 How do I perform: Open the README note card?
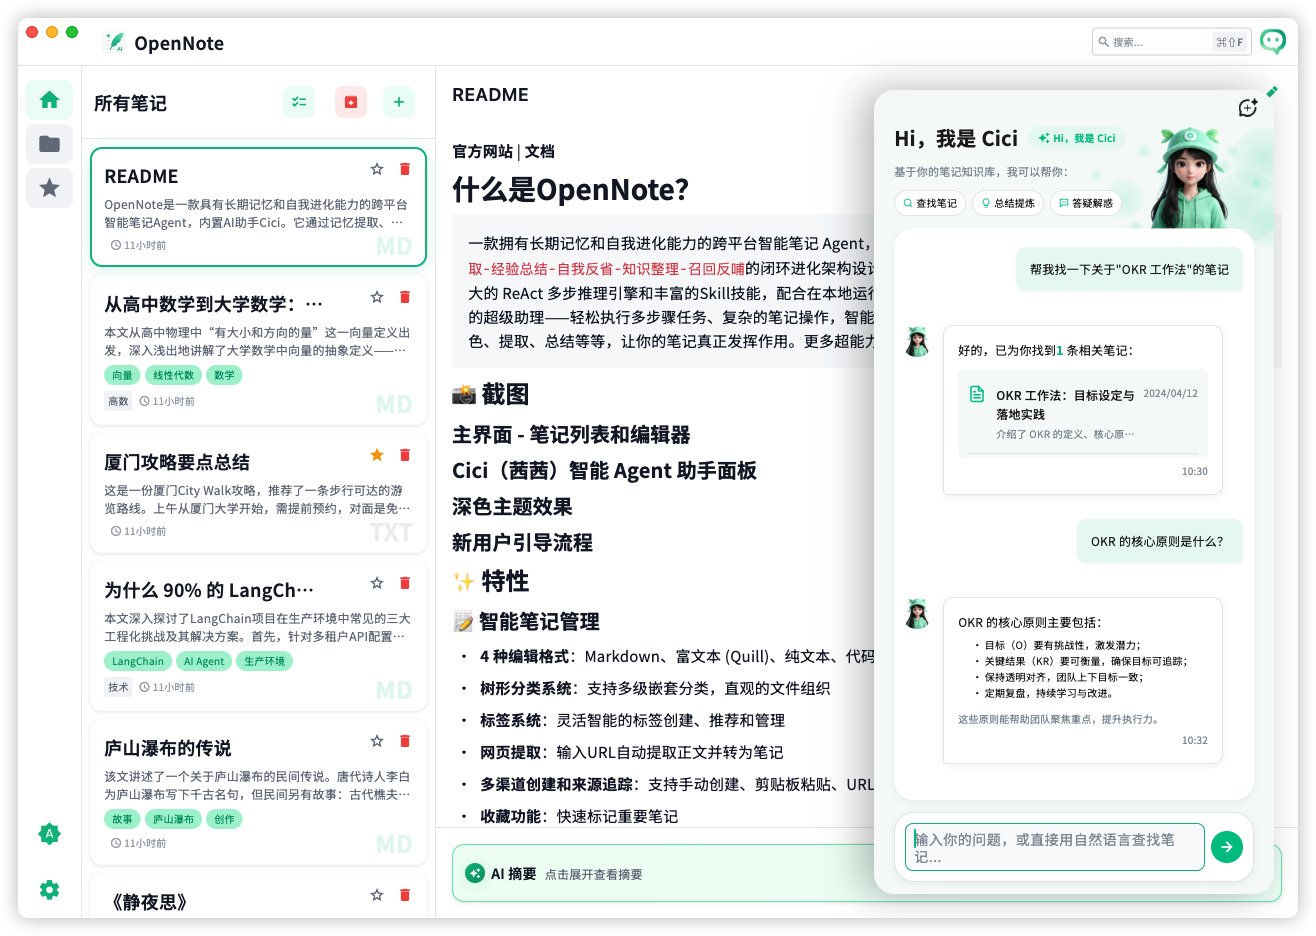(x=258, y=207)
